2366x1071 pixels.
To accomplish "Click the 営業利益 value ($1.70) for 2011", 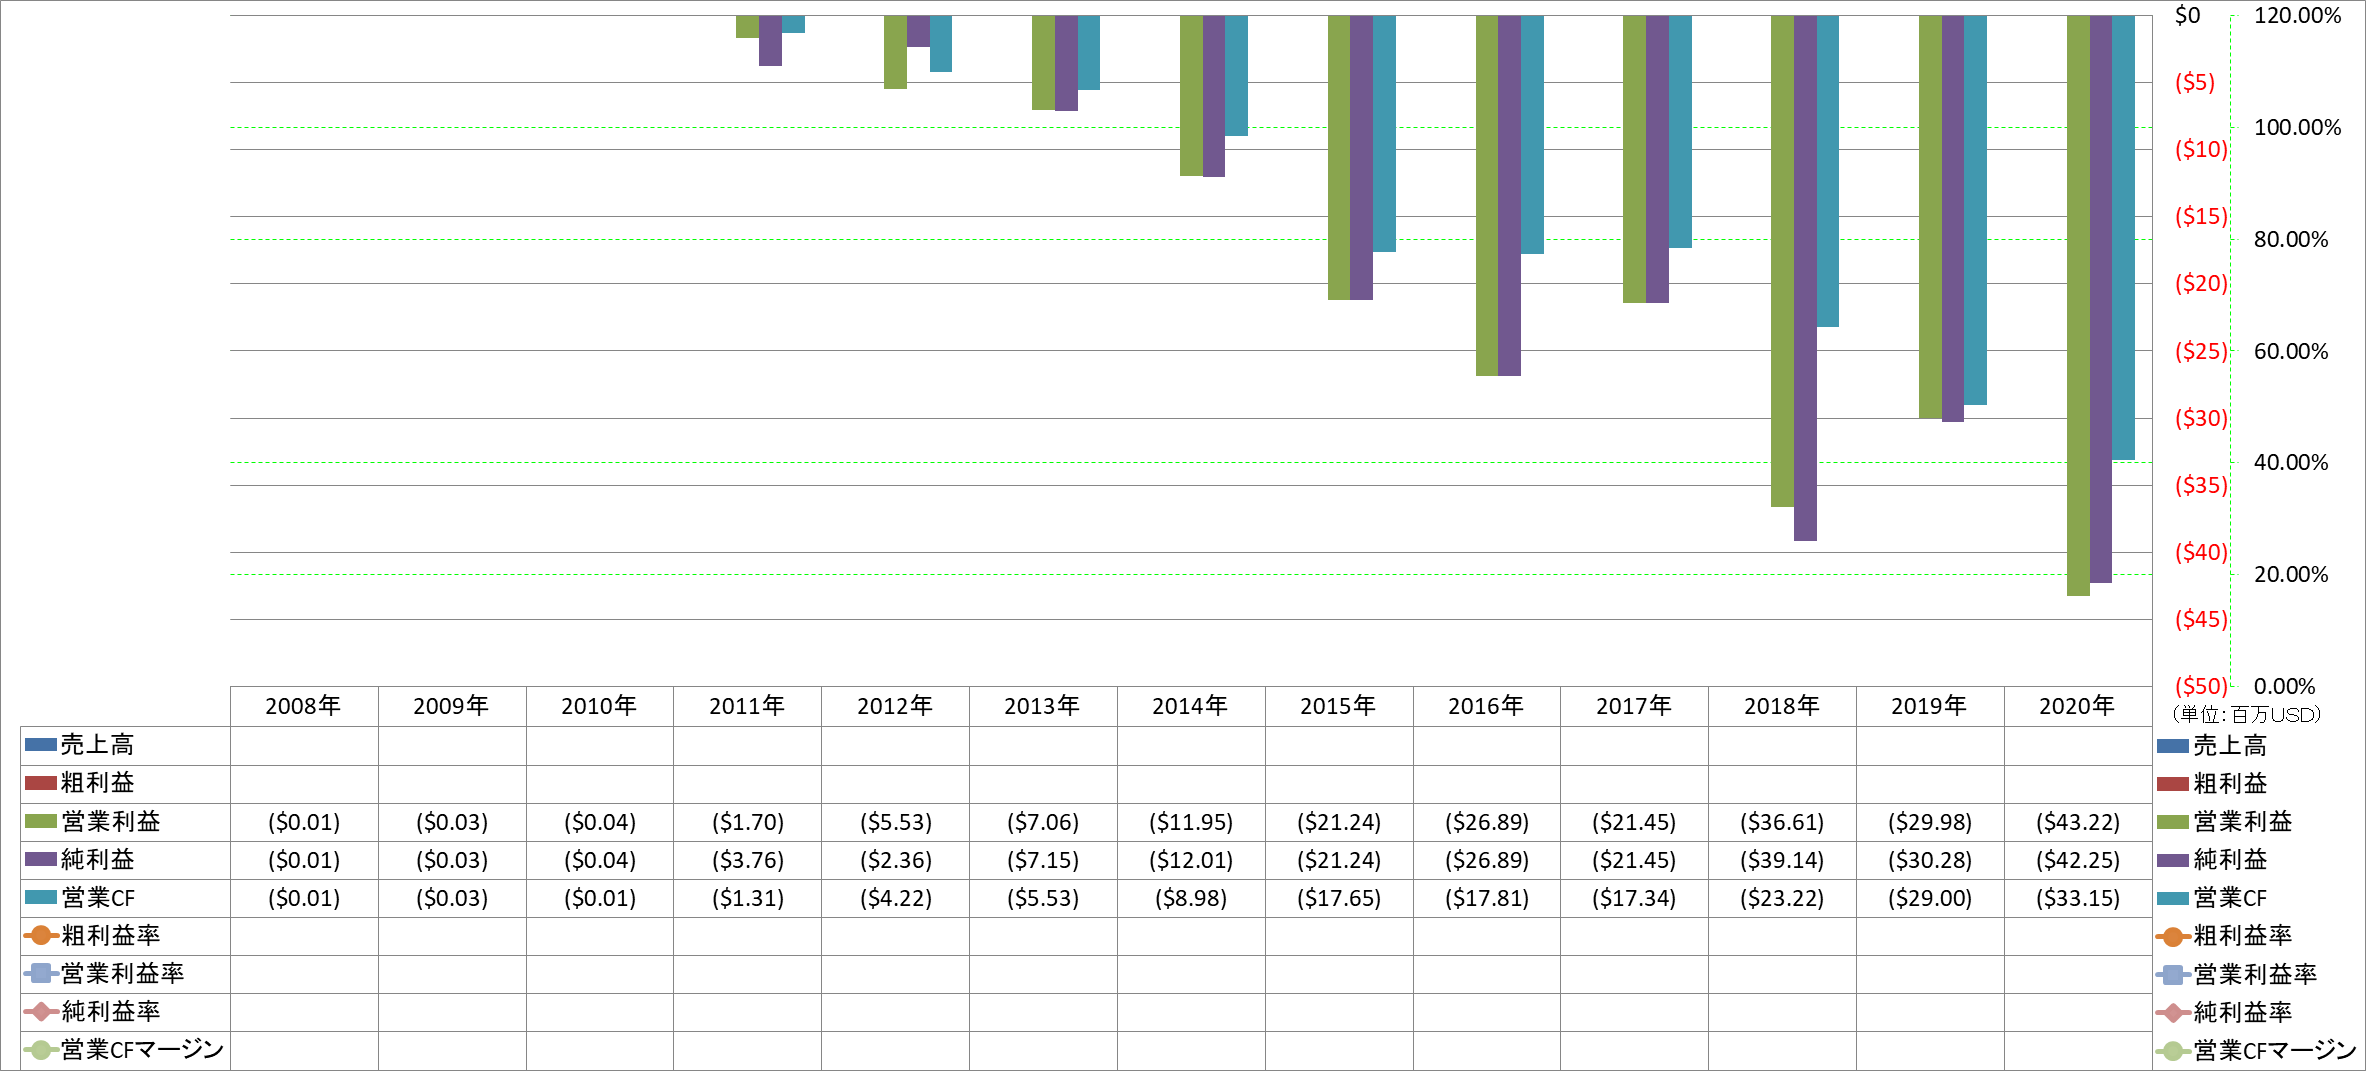I will (x=748, y=822).
